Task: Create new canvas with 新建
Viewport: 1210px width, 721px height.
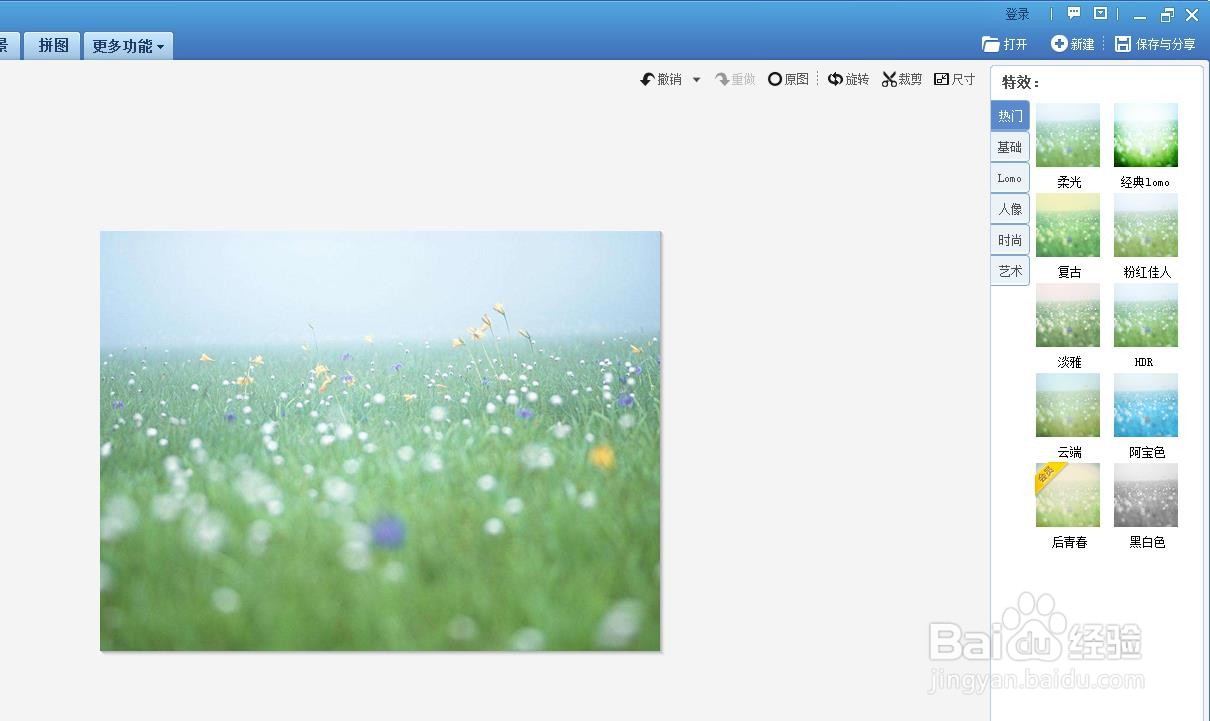Action: [x=1072, y=44]
